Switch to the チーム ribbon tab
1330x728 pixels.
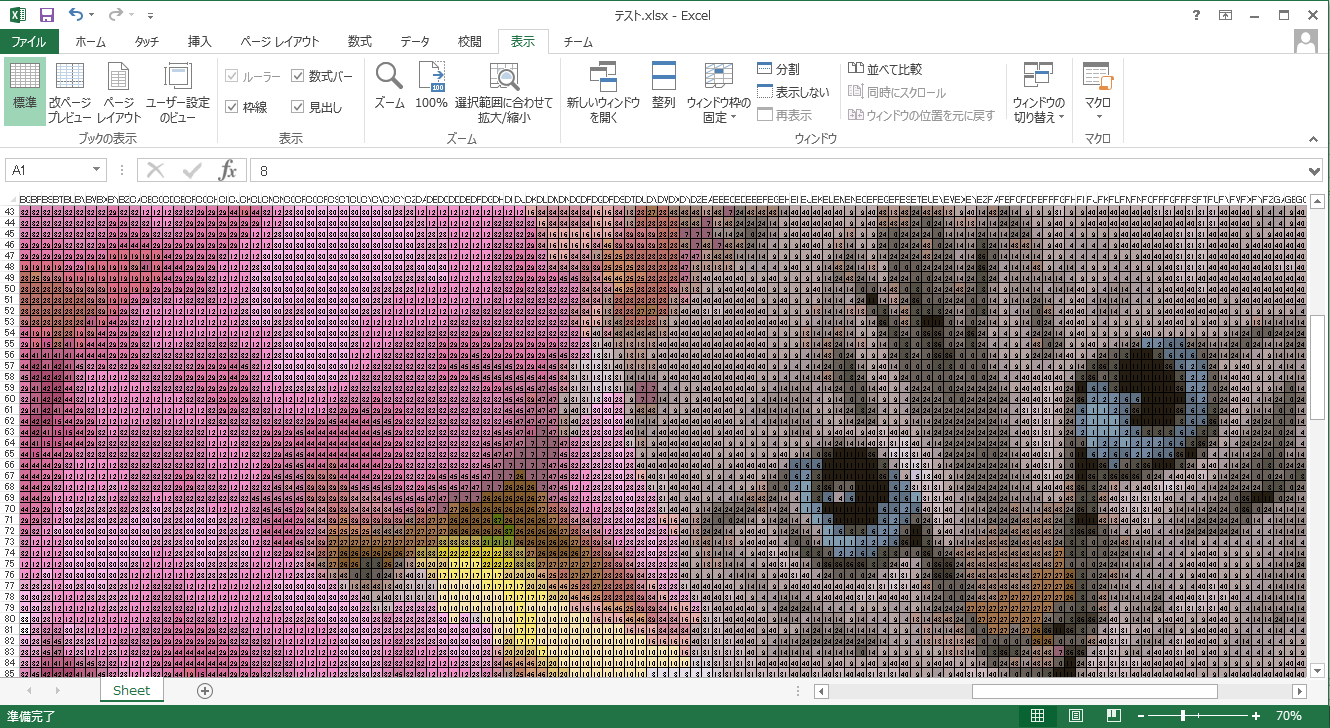point(577,42)
